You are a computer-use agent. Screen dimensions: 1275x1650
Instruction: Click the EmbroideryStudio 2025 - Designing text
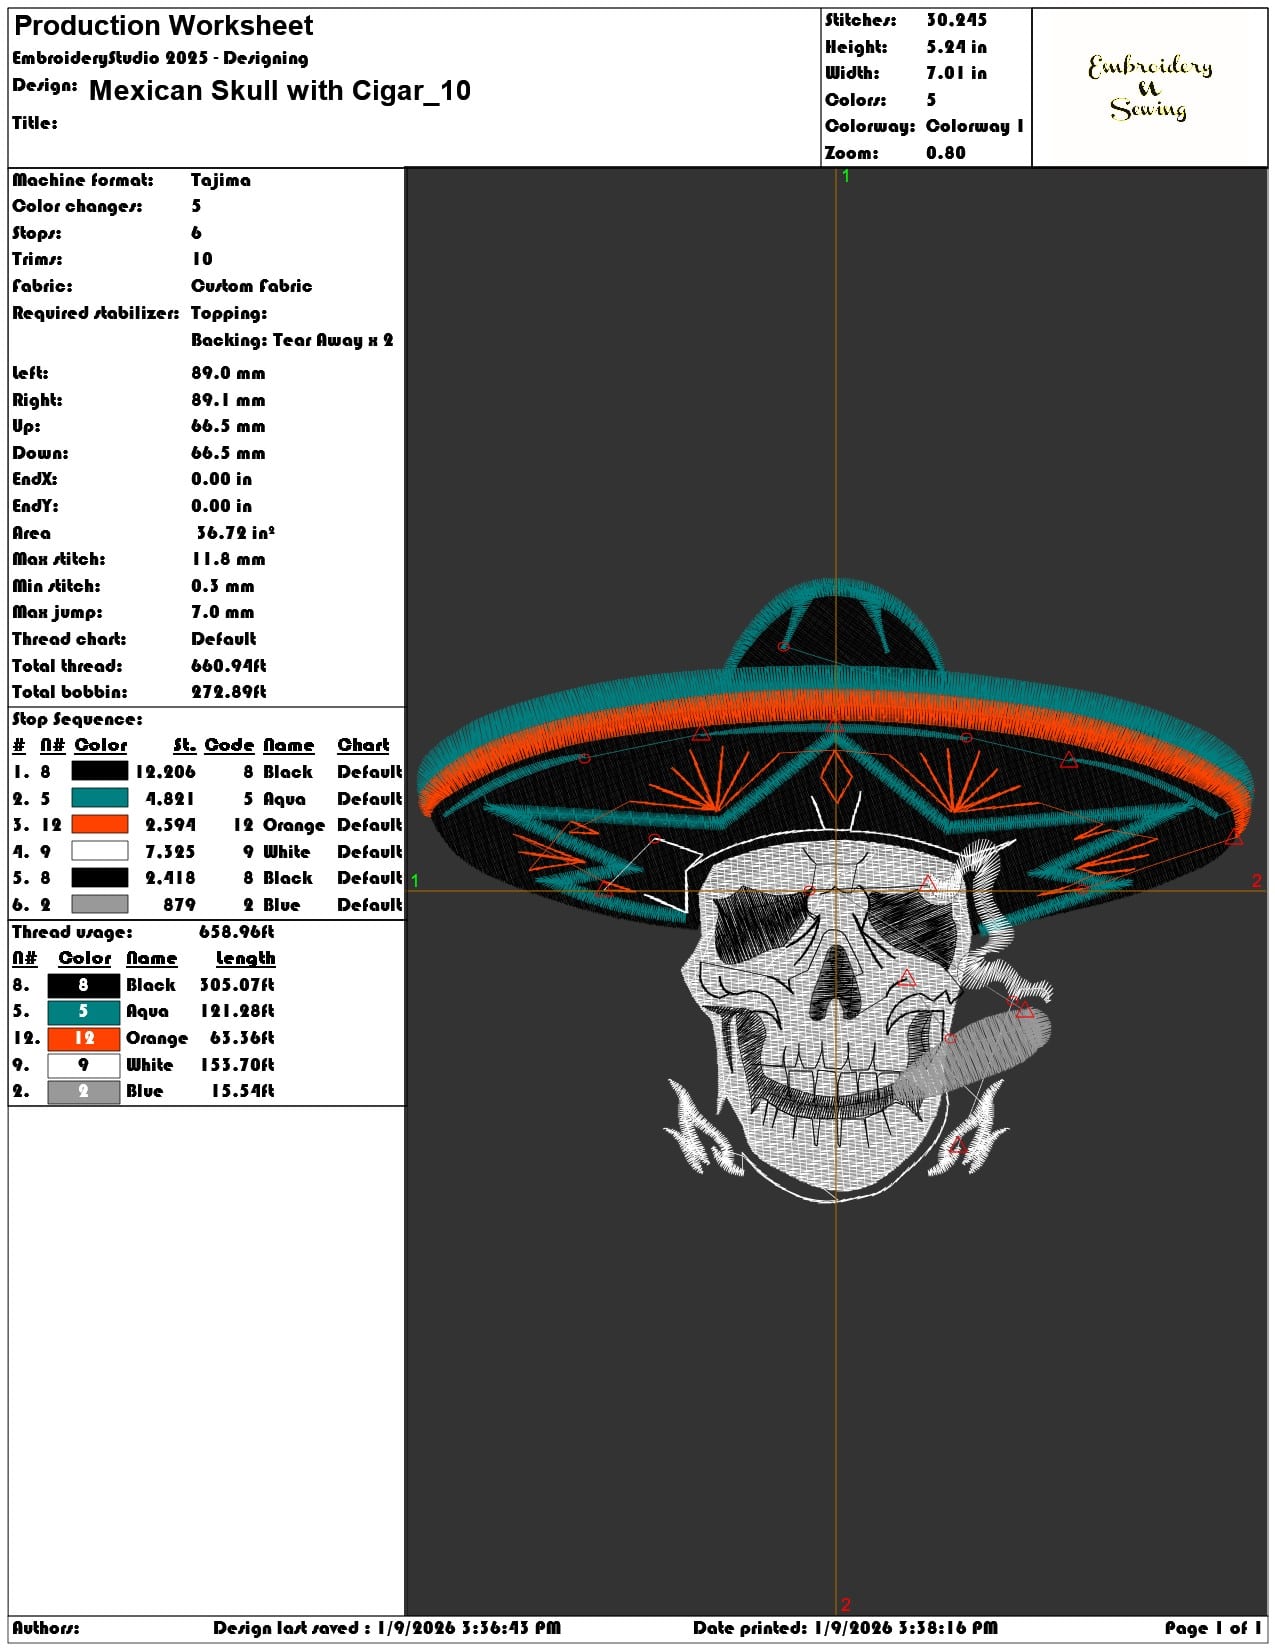(160, 58)
